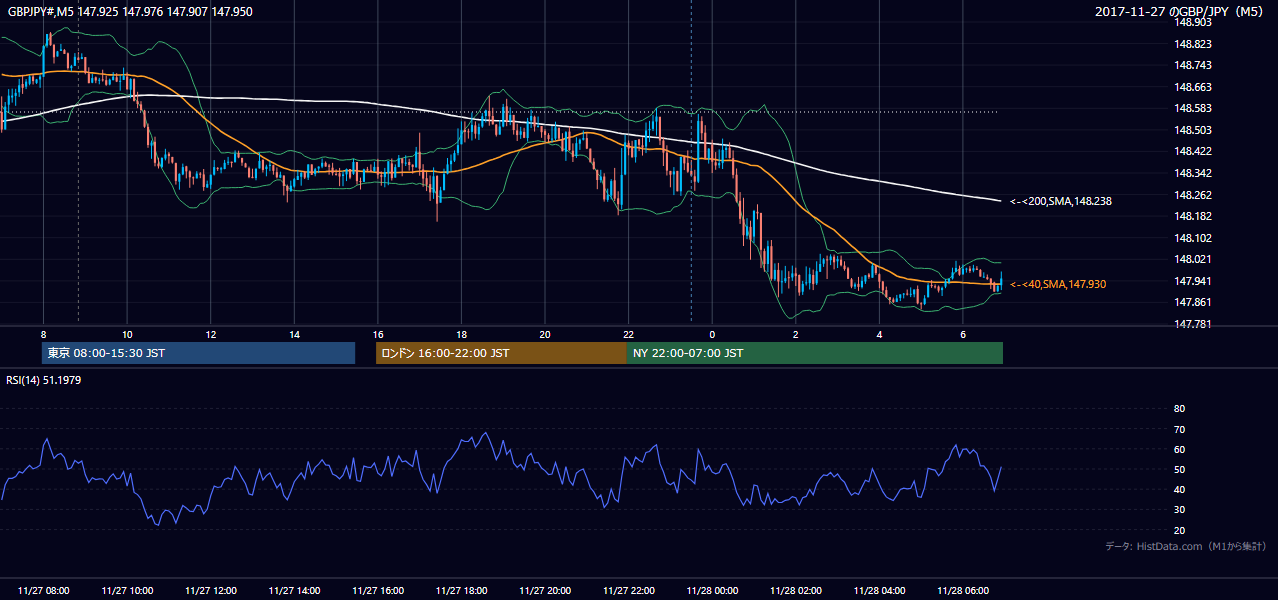Click the price axis value 147.781
This screenshot has width=1278, height=600.
[1191, 324]
